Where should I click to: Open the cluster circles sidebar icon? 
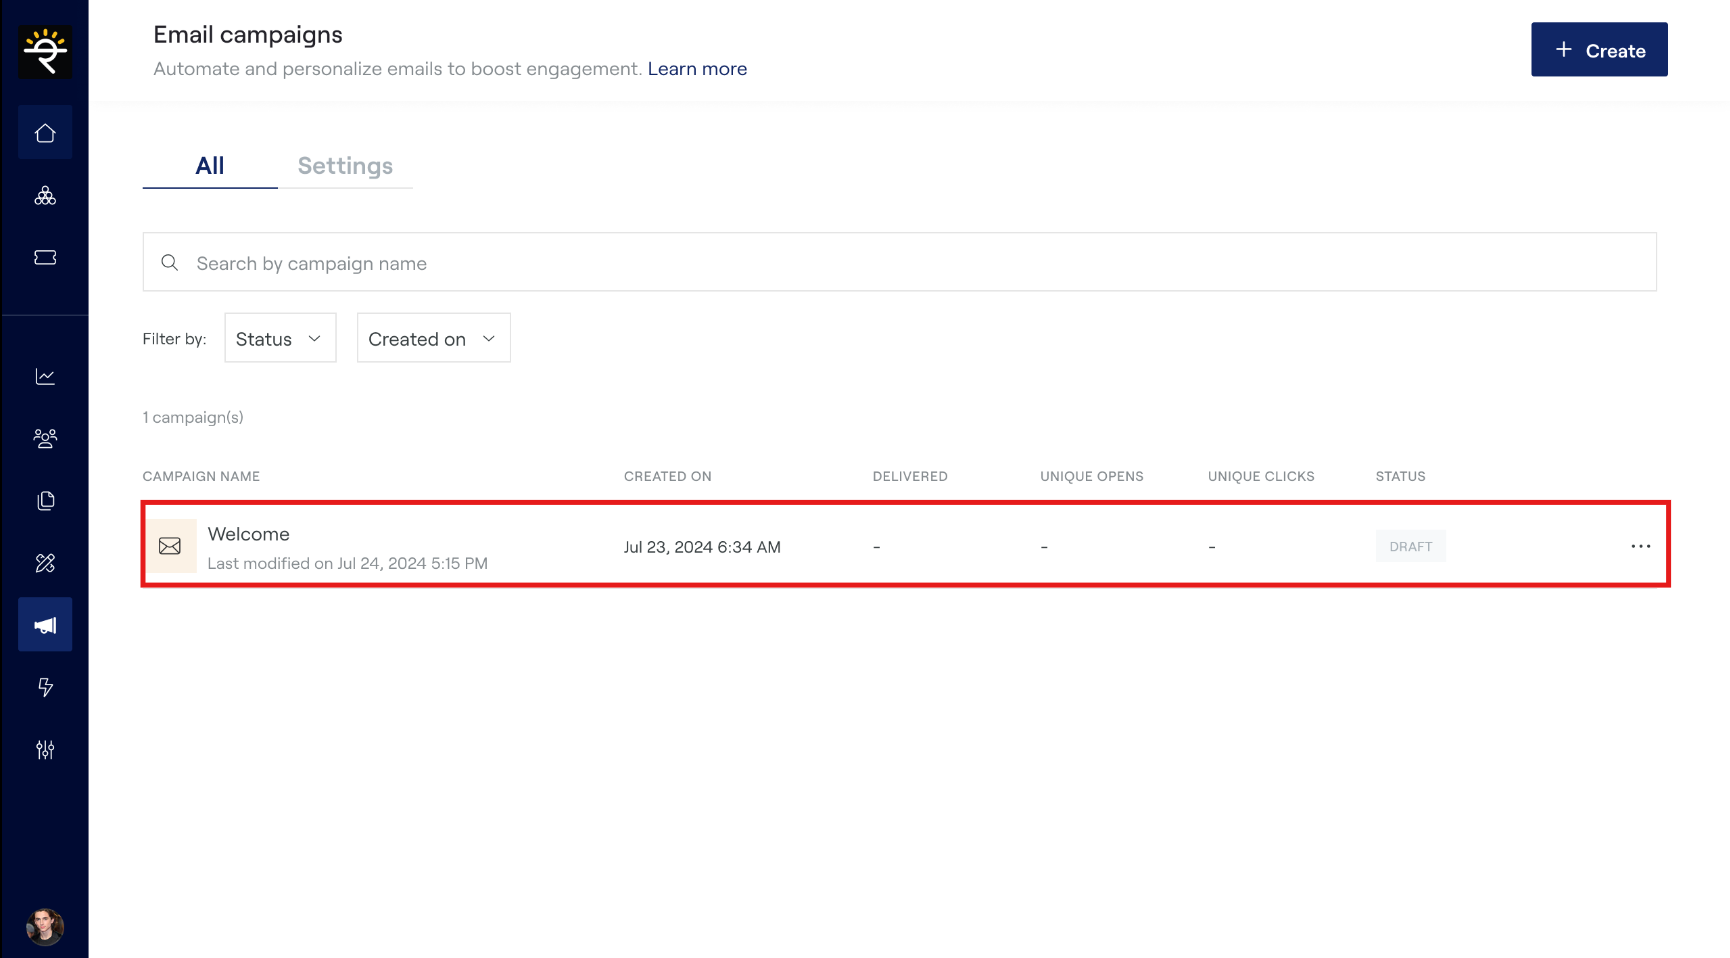[x=45, y=196]
